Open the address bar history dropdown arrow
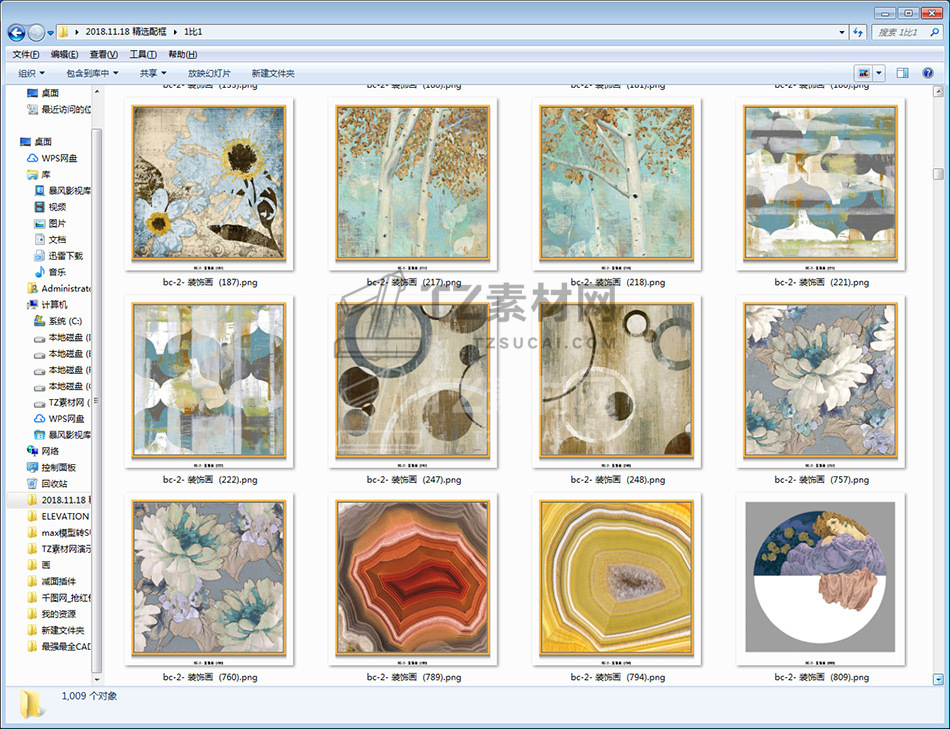Image resolution: width=950 pixels, height=729 pixels. 840,33
